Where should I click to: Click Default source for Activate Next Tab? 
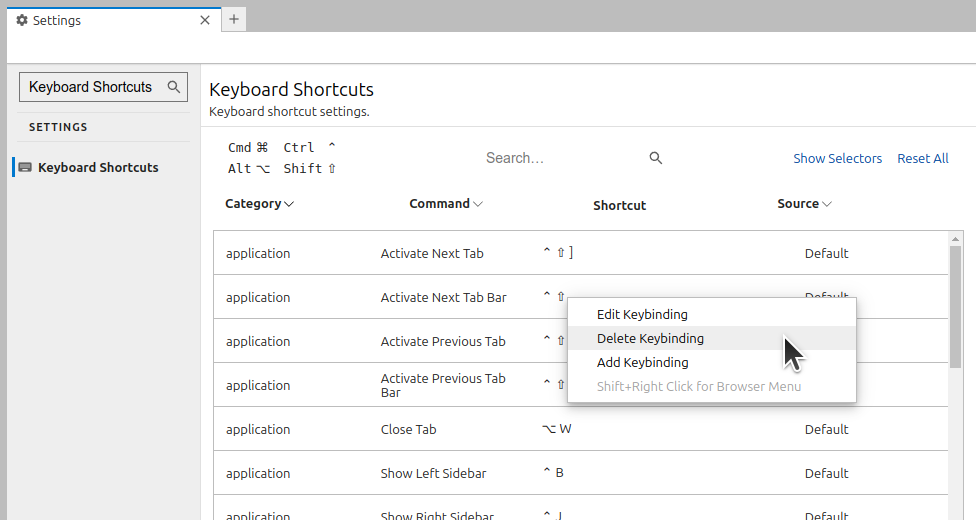pyautogui.click(x=827, y=253)
